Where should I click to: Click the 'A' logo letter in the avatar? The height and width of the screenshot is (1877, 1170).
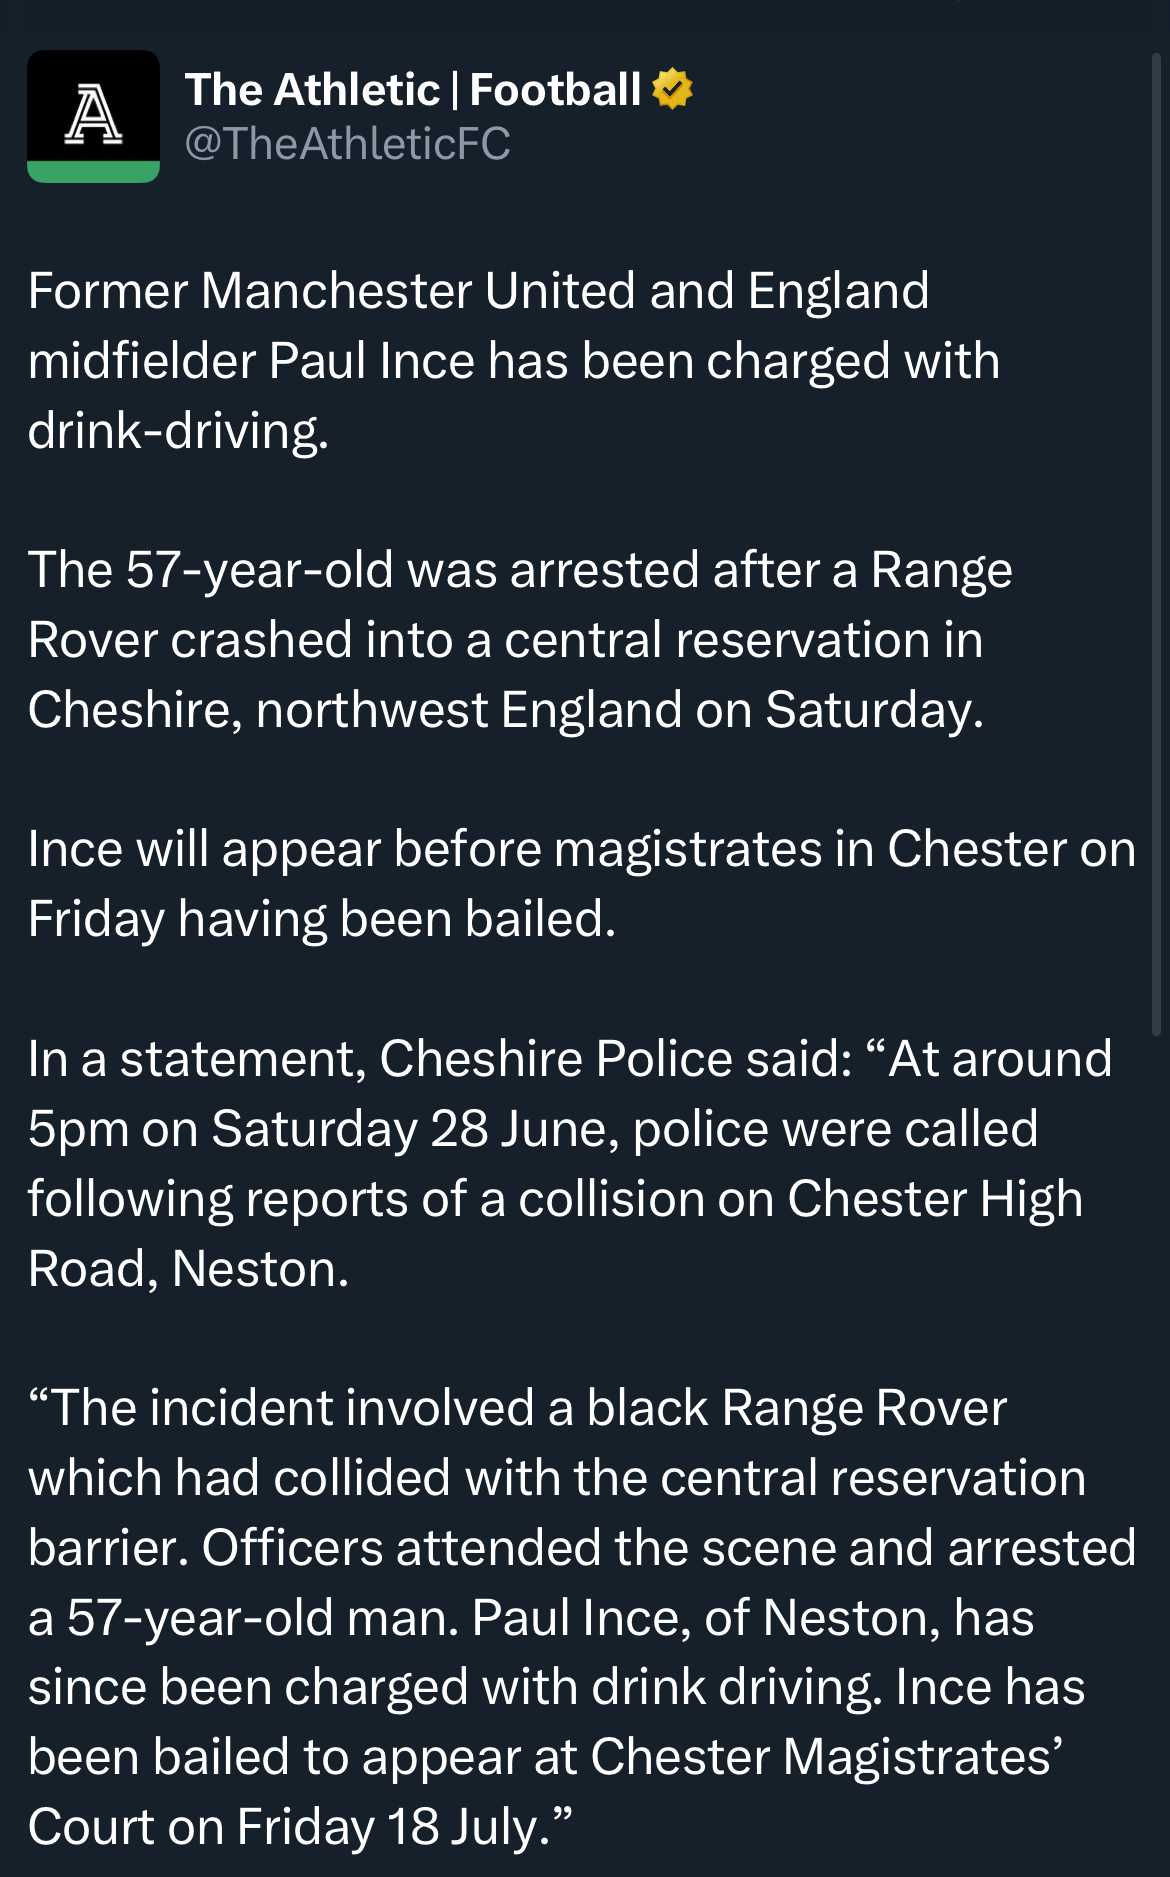pos(93,114)
